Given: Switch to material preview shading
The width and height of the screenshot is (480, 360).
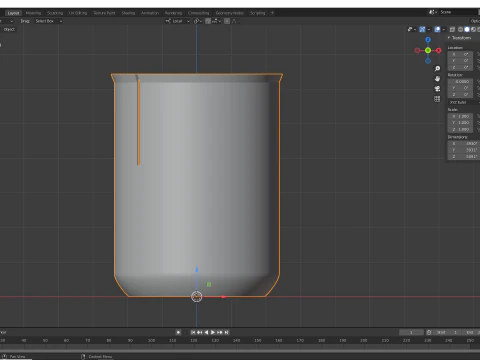Looking at the screenshot, I should pos(473,29).
